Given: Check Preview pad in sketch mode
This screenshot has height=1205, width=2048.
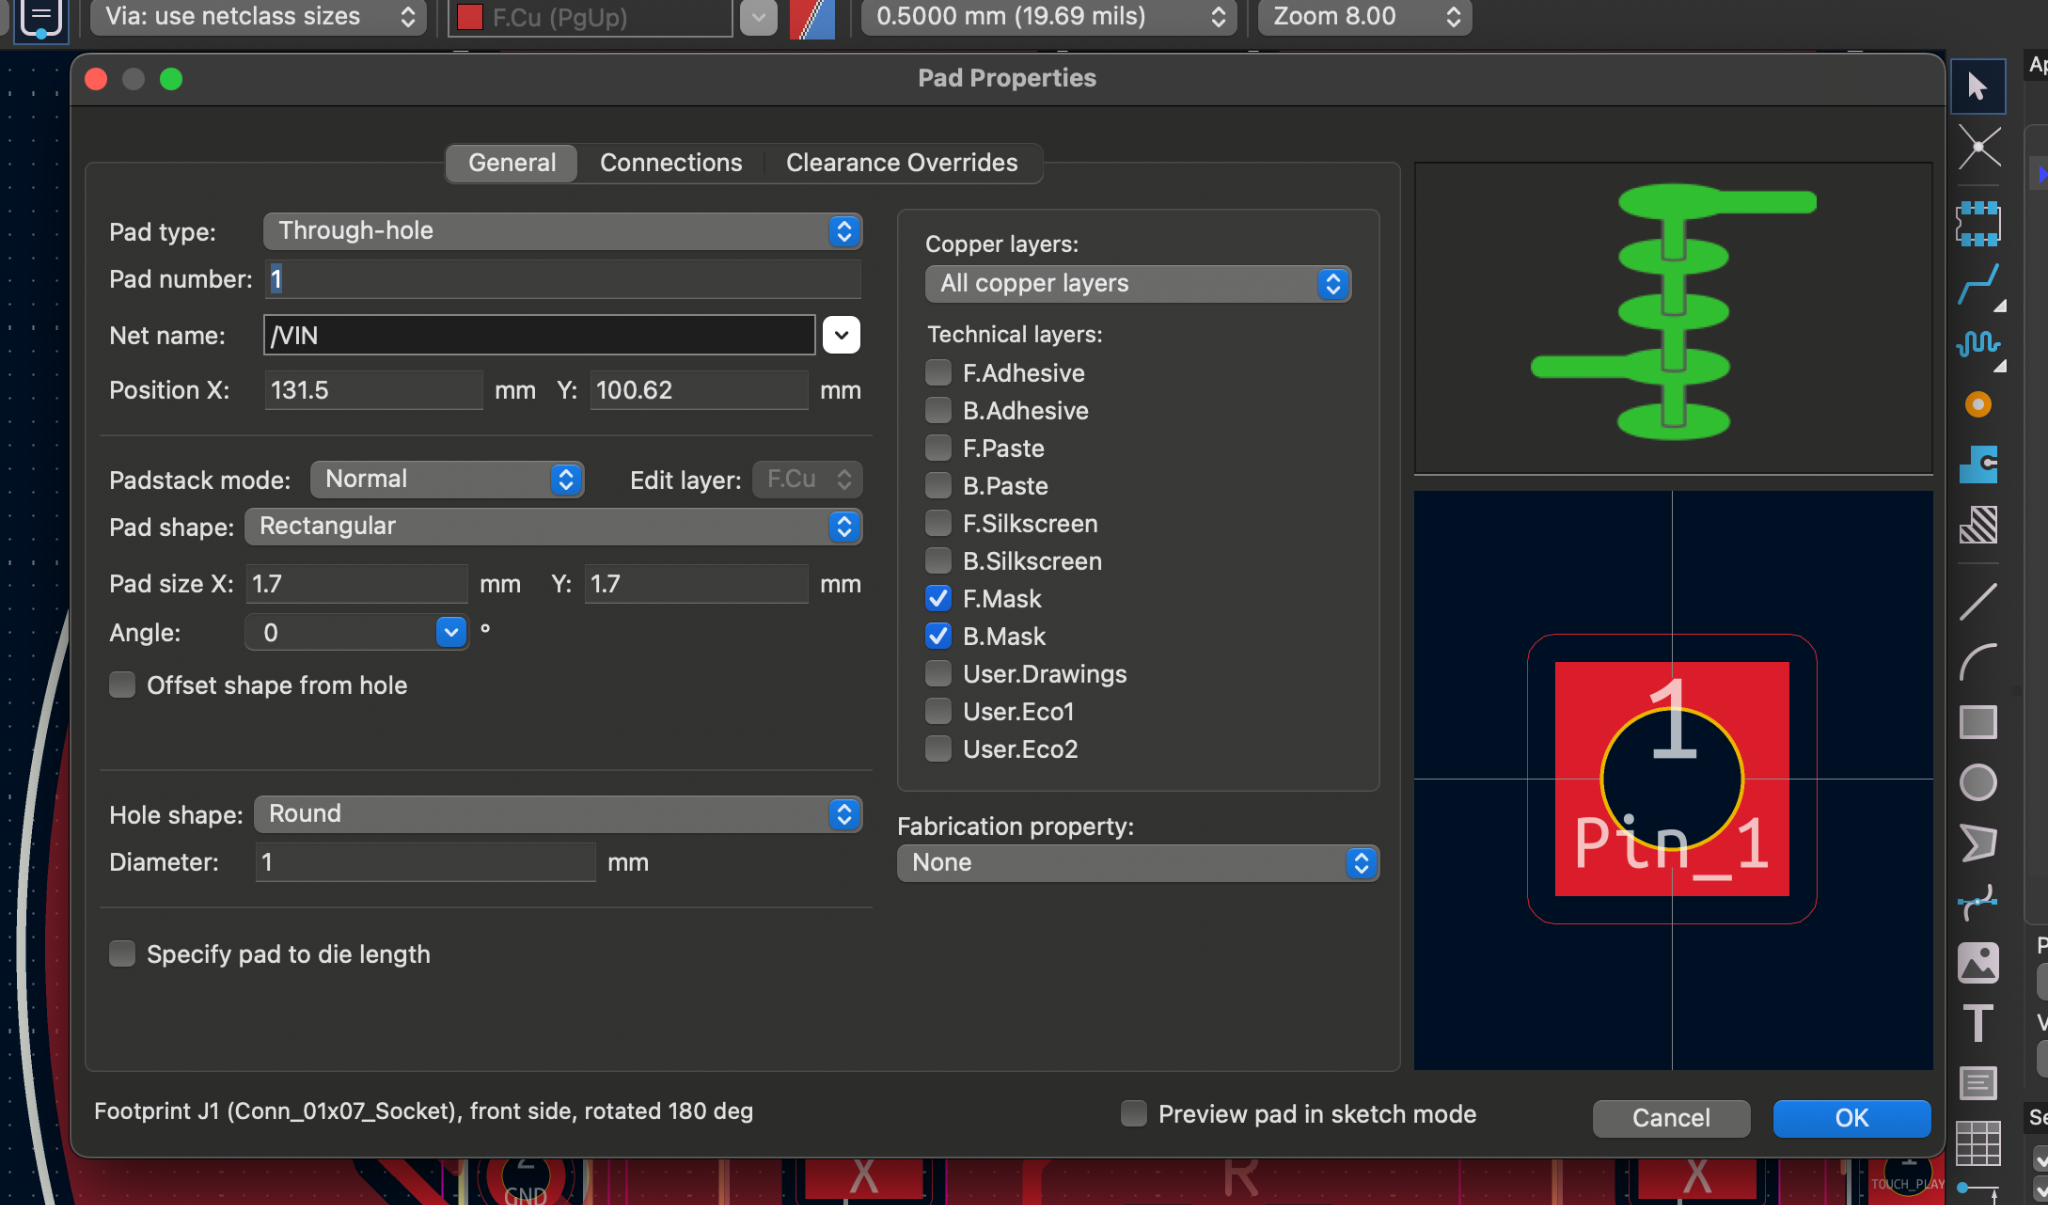Looking at the screenshot, I should point(1133,1113).
